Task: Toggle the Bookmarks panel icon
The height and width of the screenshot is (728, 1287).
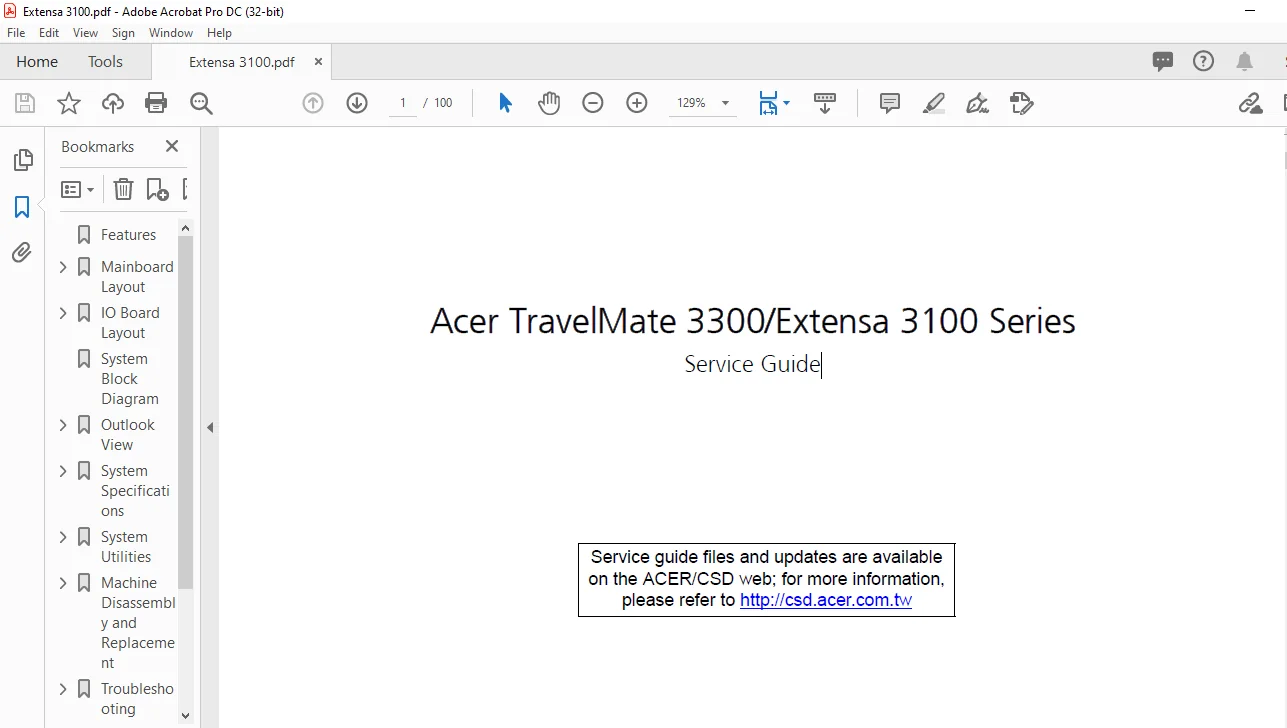Action: (22, 207)
